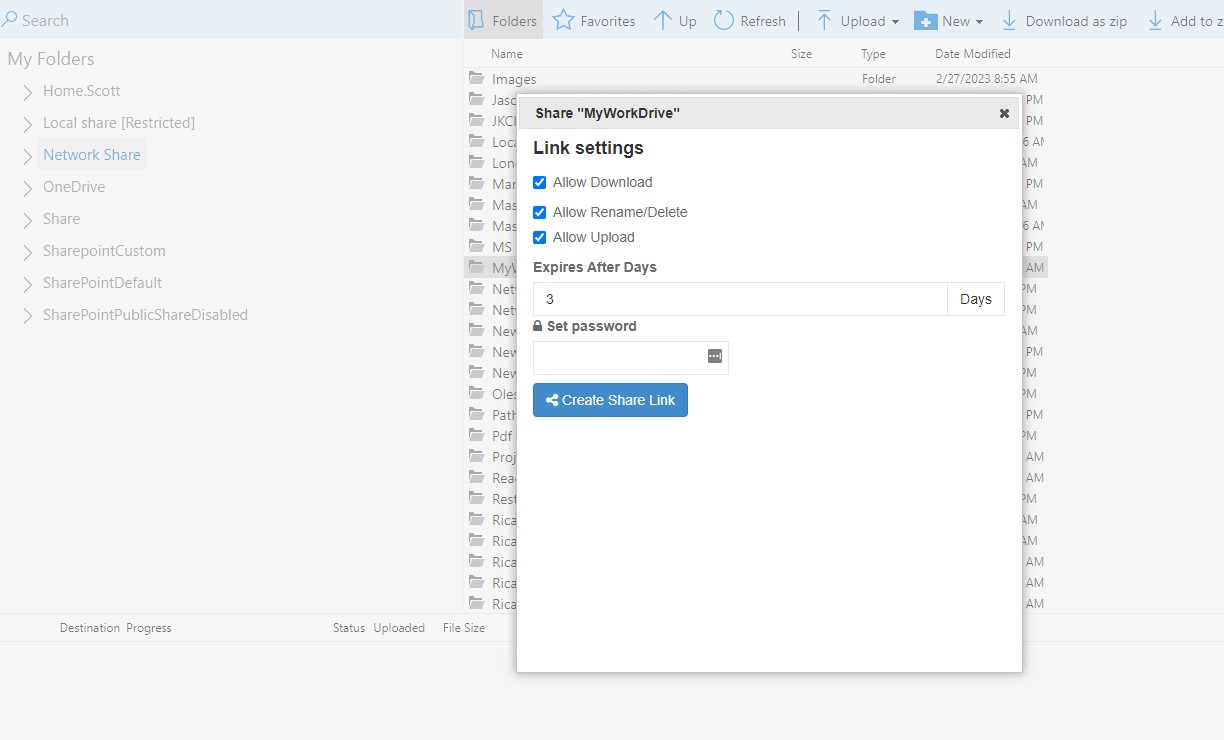Screen dimensions: 1224x740
Task: Select the Network Share folder link
Action: [92, 155]
